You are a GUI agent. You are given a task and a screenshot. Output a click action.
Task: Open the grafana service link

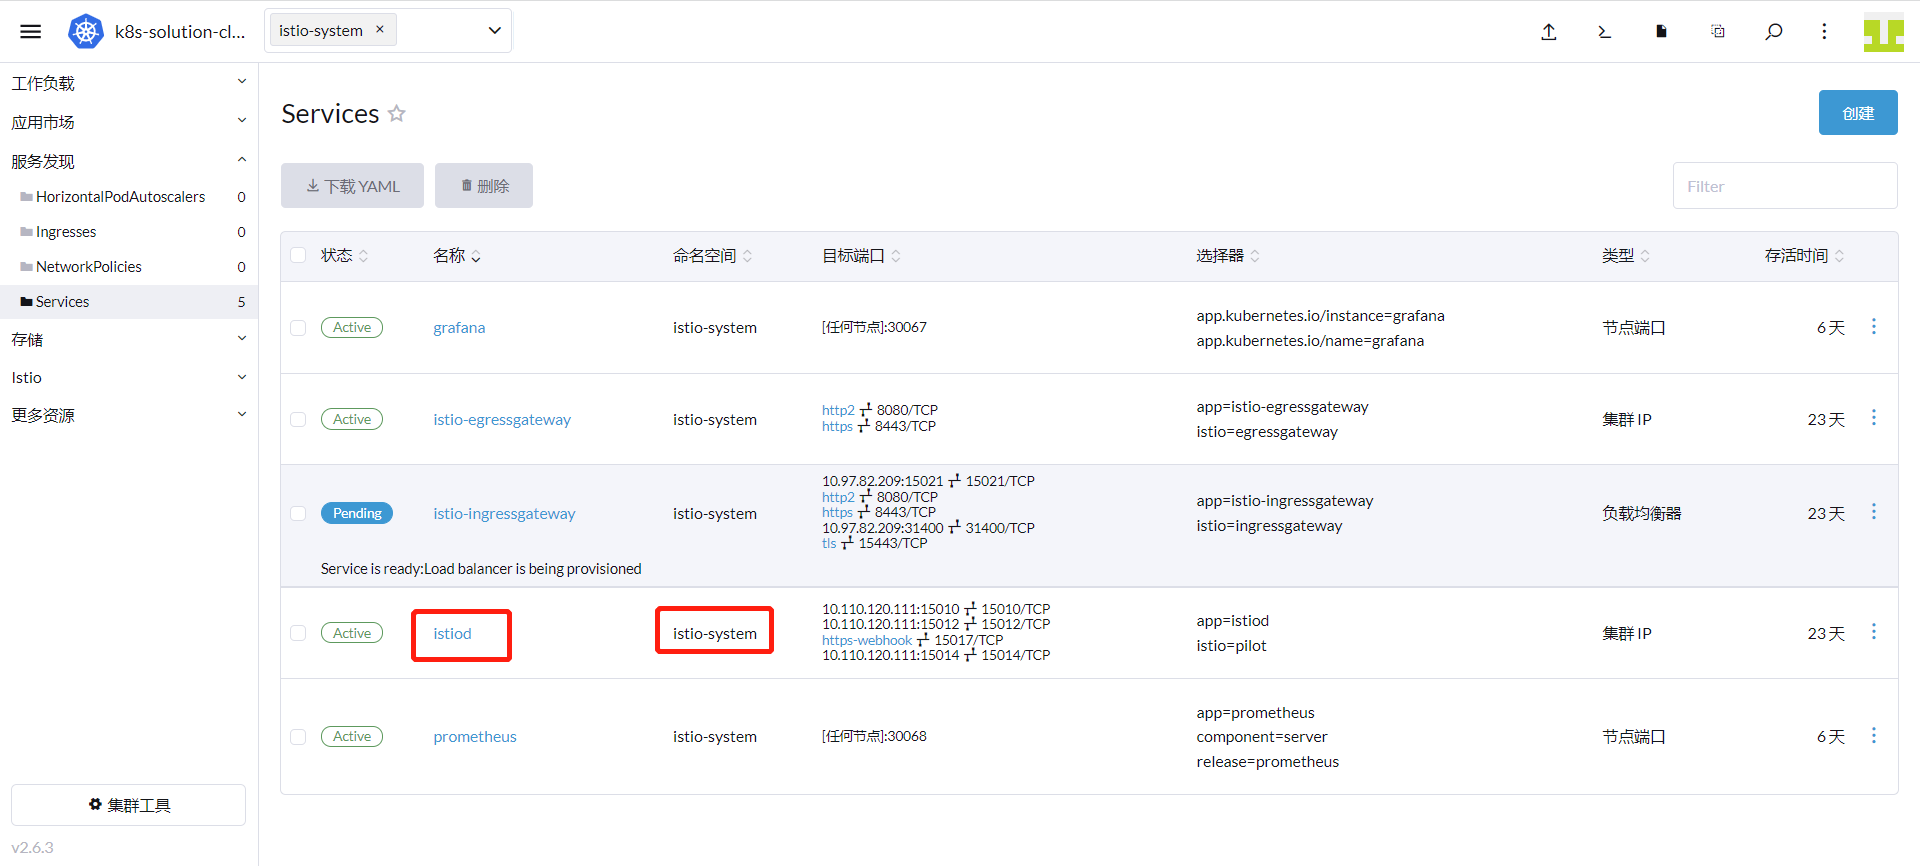(459, 328)
